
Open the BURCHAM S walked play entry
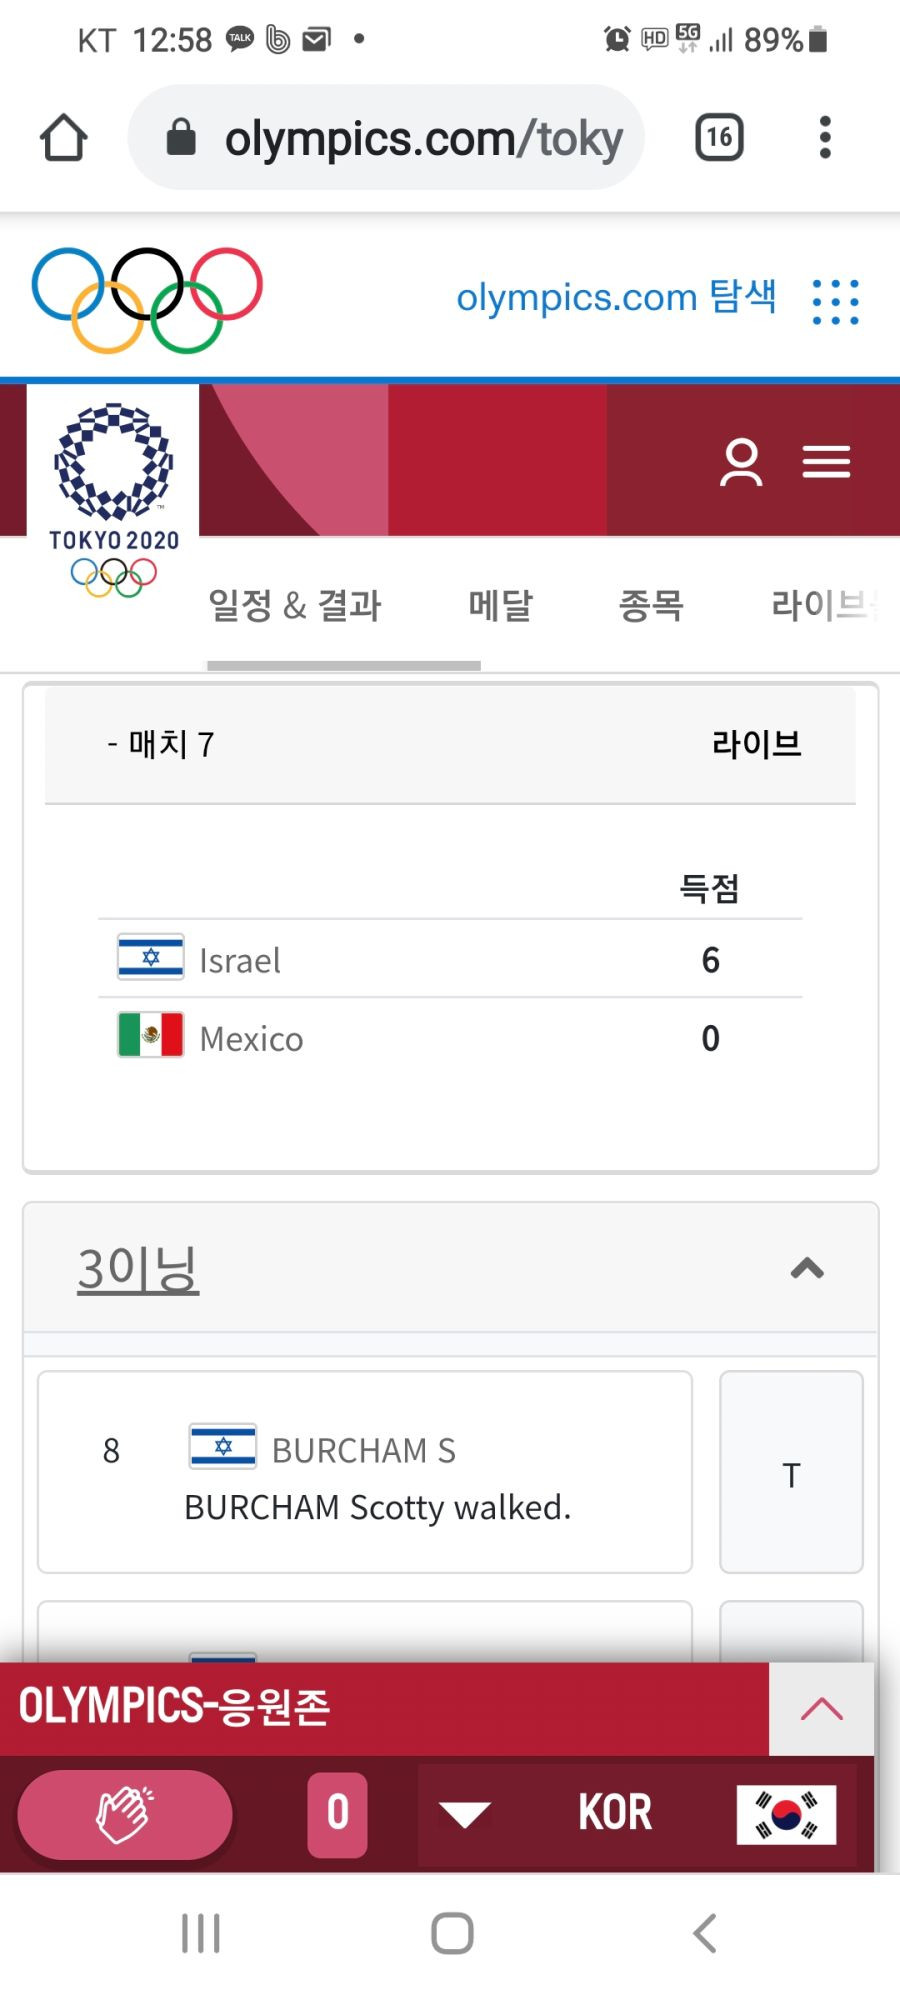pyautogui.click(x=365, y=1472)
